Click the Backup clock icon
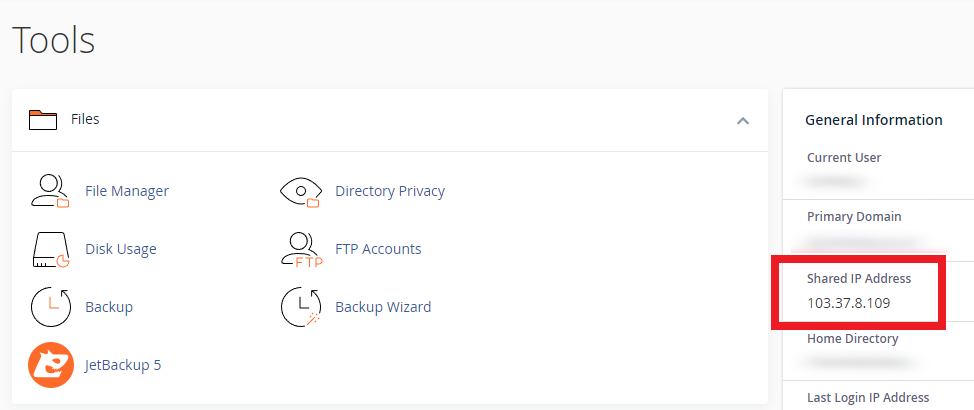This screenshot has height=410, width=974. [x=50, y=307]
